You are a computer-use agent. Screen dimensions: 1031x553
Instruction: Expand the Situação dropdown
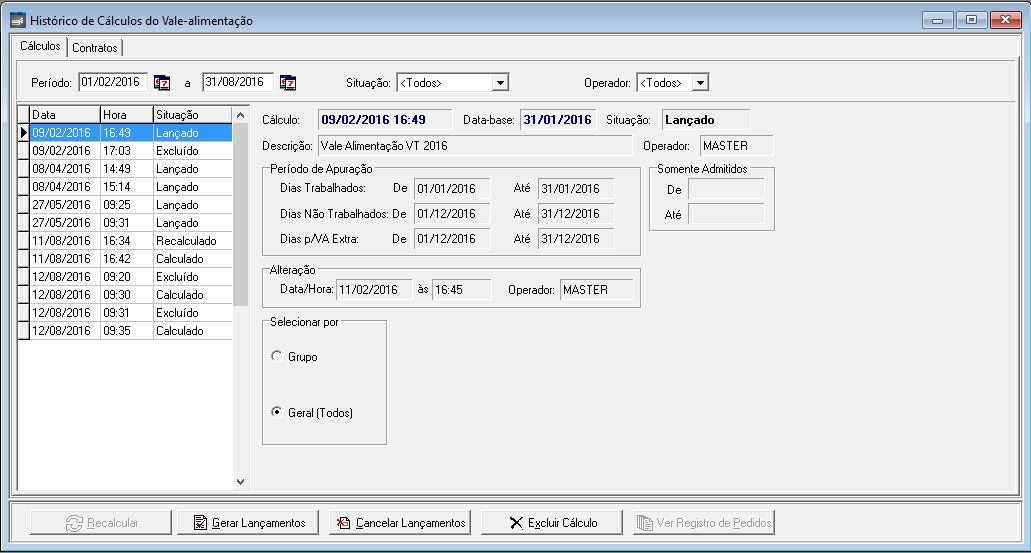(501, 82)
